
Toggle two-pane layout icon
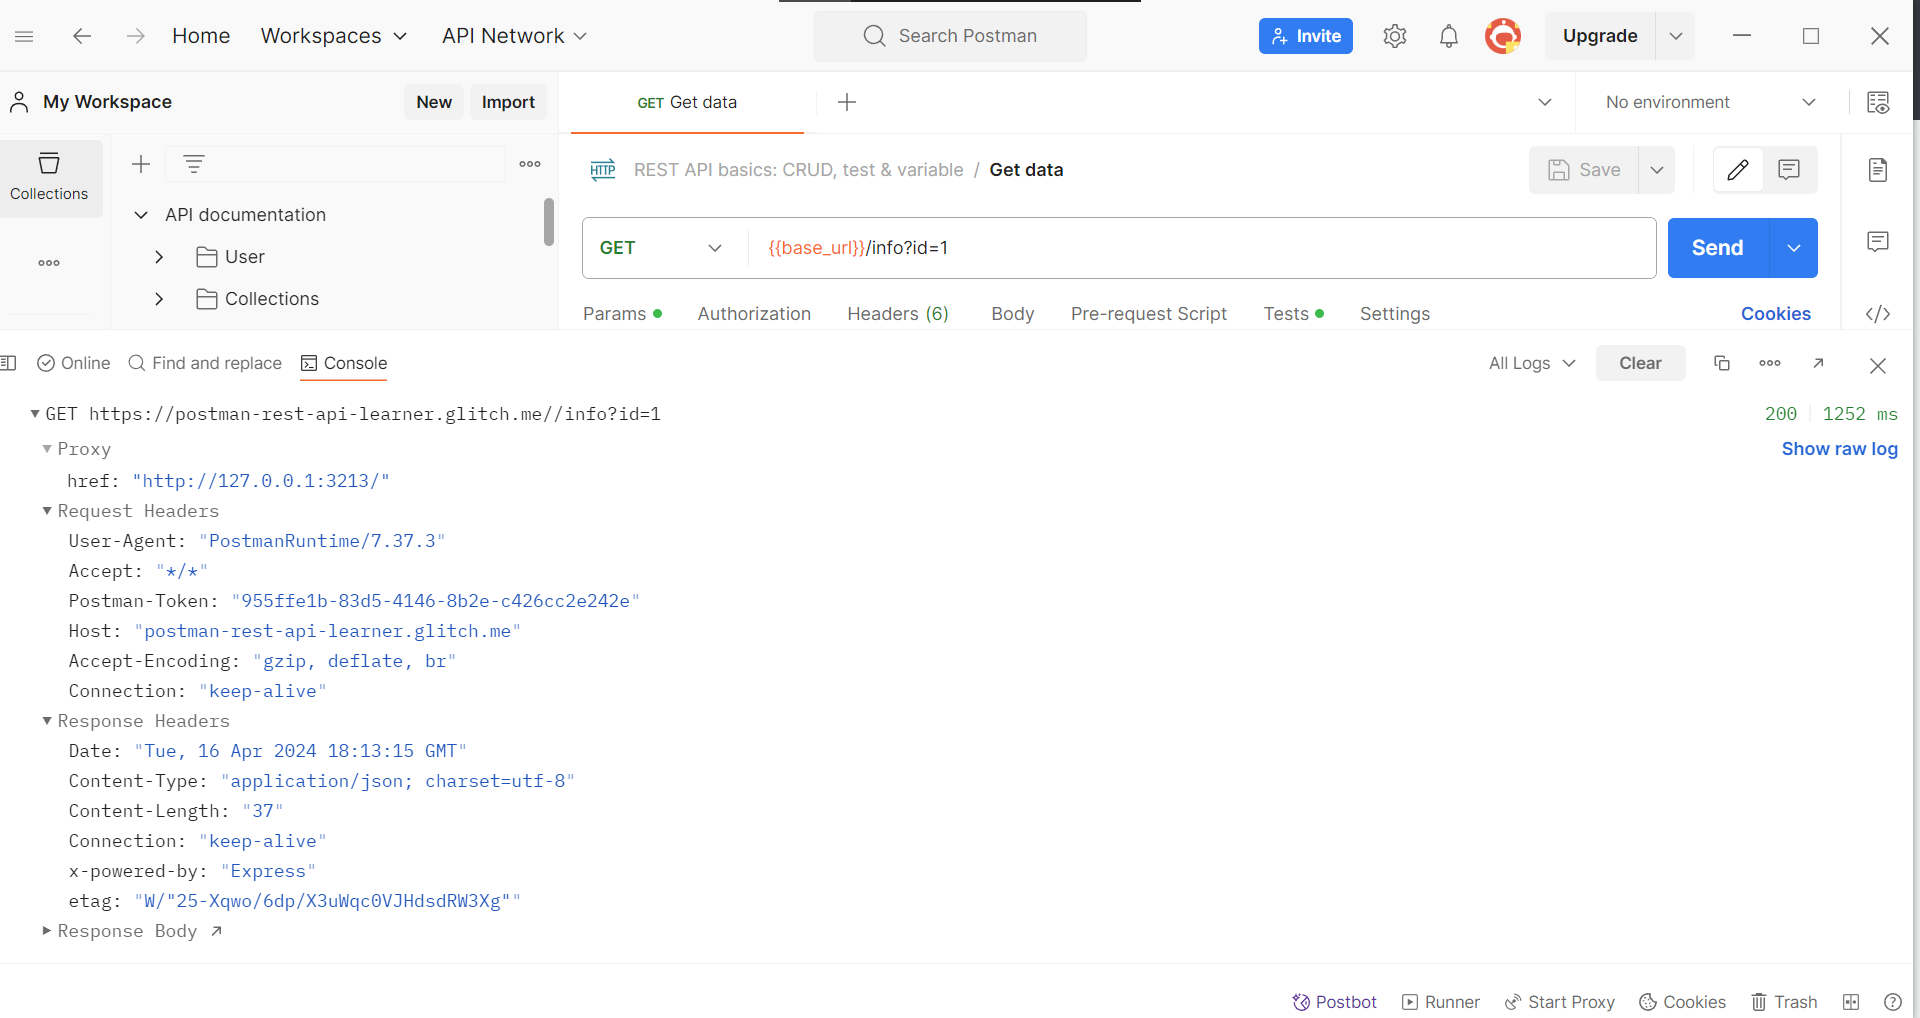1851,1002
